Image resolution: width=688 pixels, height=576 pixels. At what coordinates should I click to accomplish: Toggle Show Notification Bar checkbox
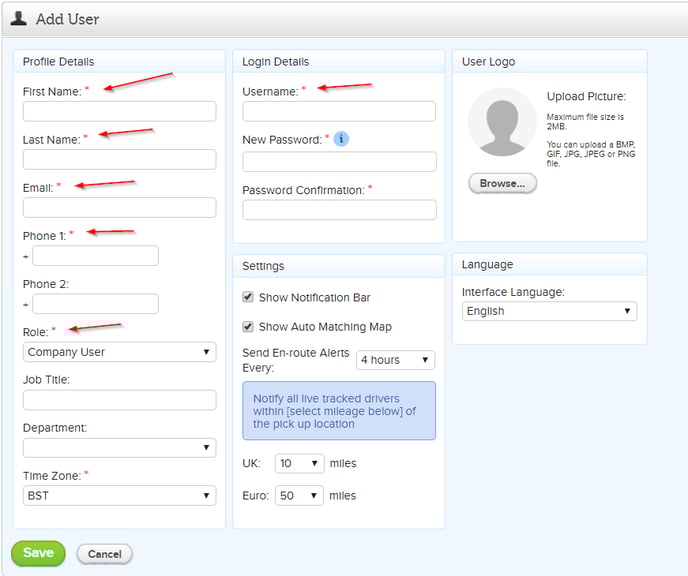point(248,297)
